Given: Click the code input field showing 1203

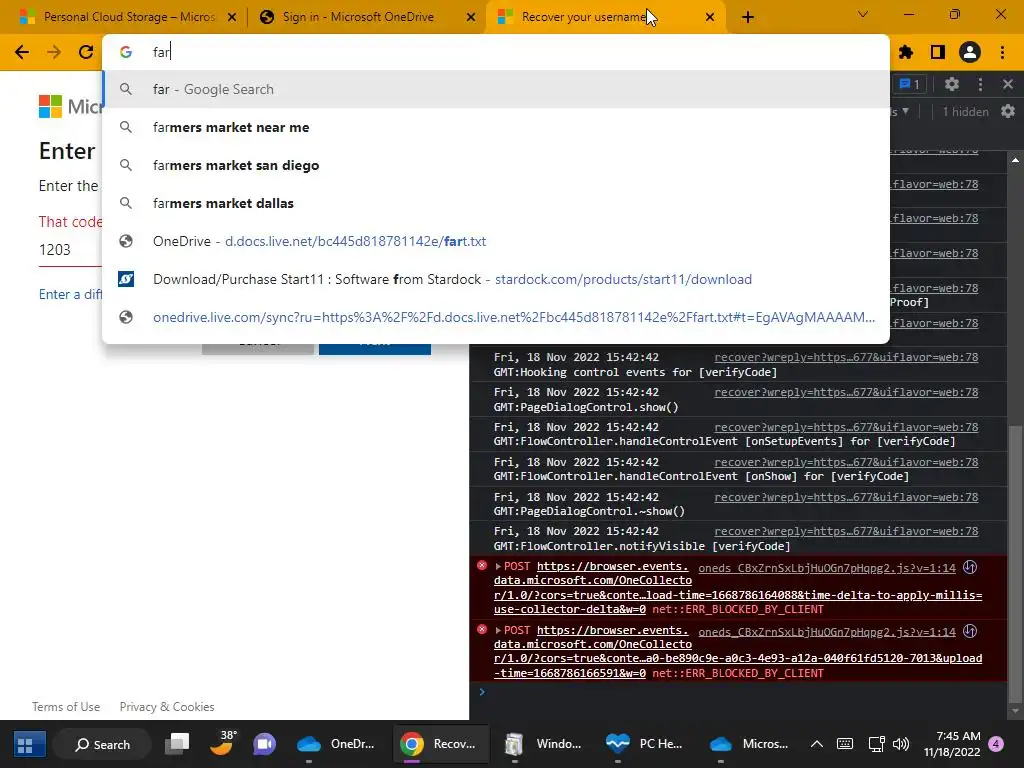Looking at the screenshot, I should click(x=71, y=250).
